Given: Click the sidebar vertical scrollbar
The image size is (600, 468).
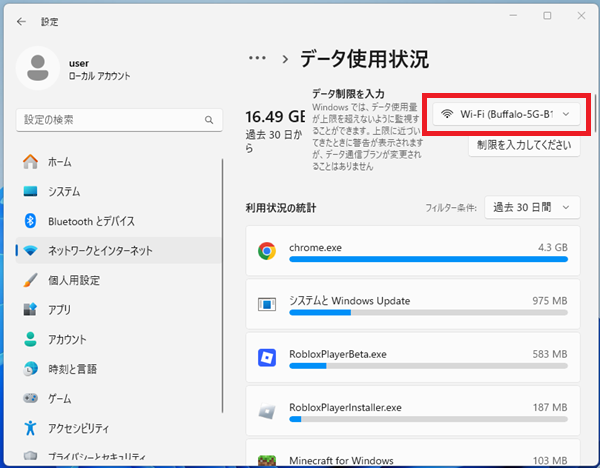Looking at the screenshot, I should (222, 286).
